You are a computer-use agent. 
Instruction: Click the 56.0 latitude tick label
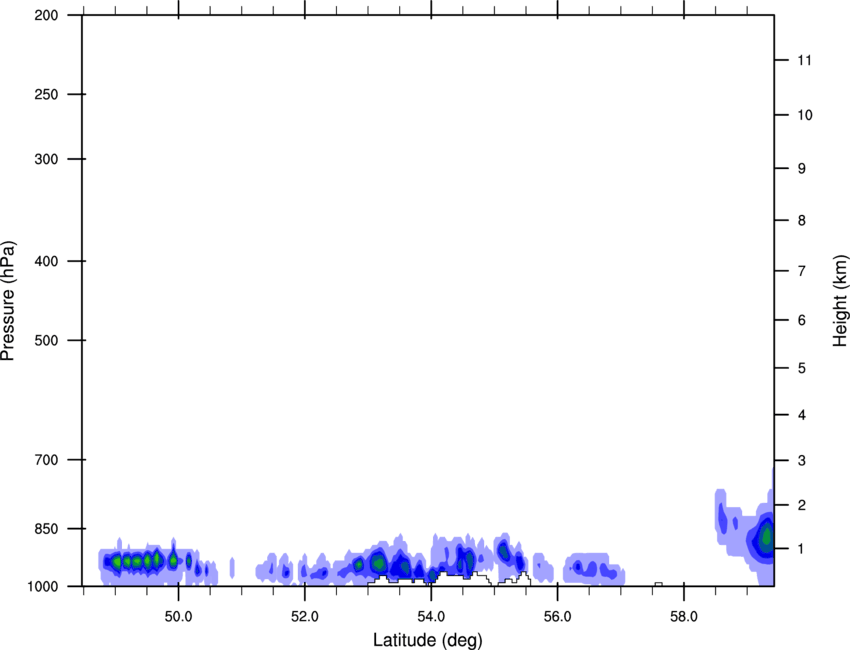click(558, 616)
